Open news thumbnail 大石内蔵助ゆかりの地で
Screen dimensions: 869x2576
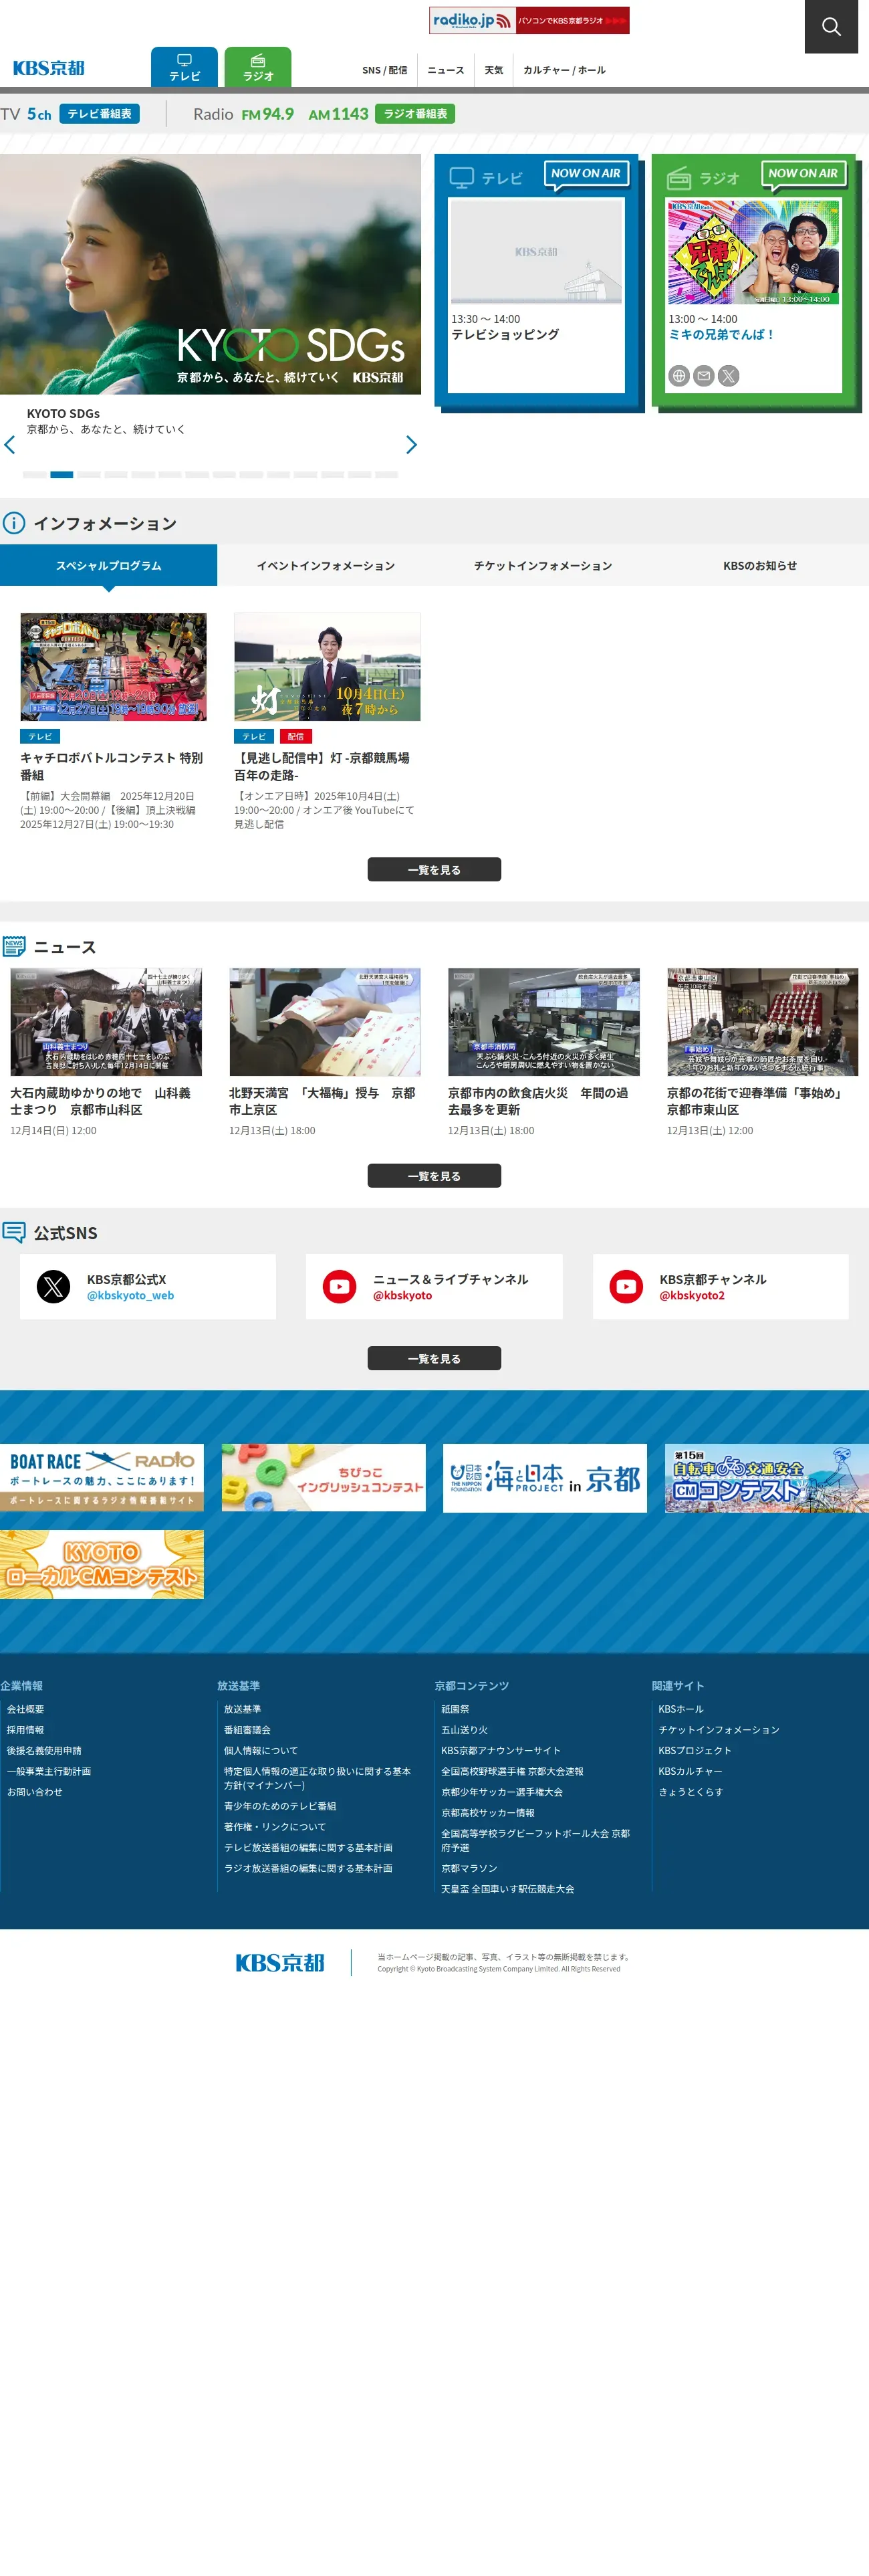tap(106, 1021)
